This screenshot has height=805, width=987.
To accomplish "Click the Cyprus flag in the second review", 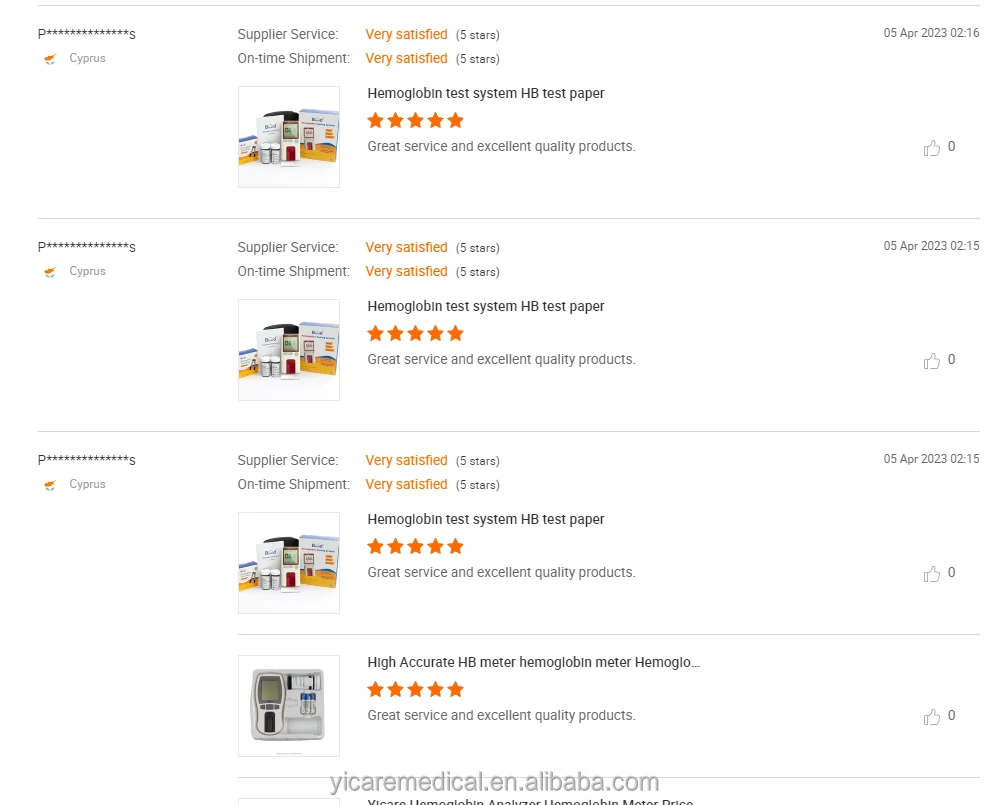I will 50,272.
